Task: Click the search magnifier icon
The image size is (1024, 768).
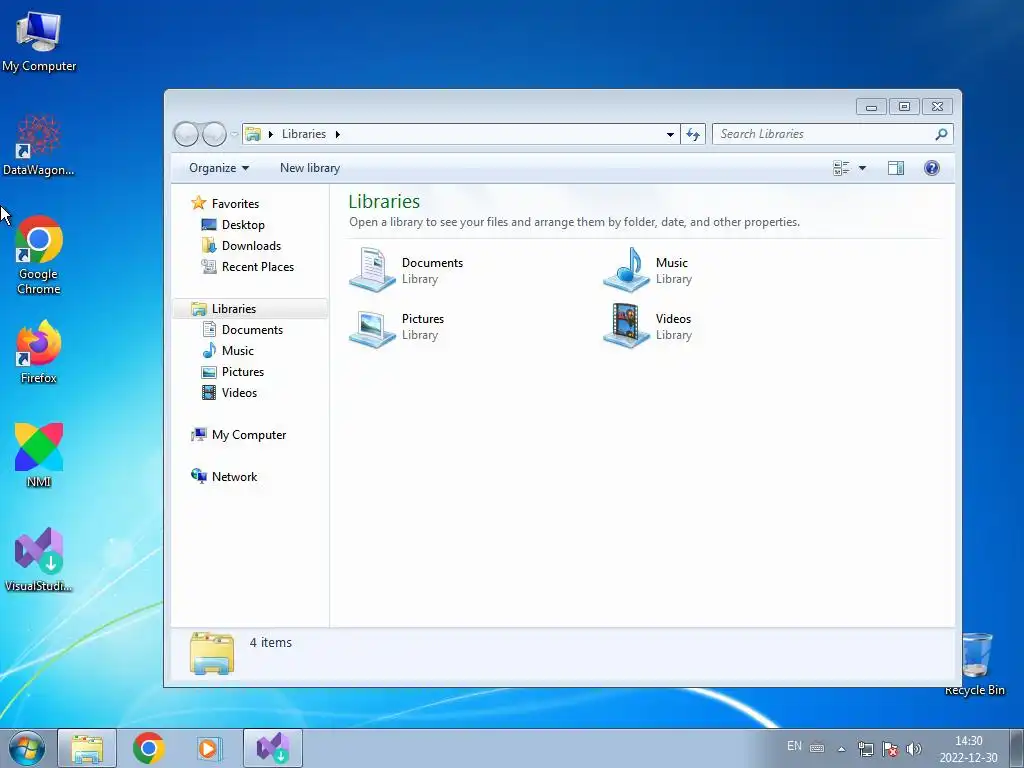Action: pyautogui.click(x=941, y=134)
